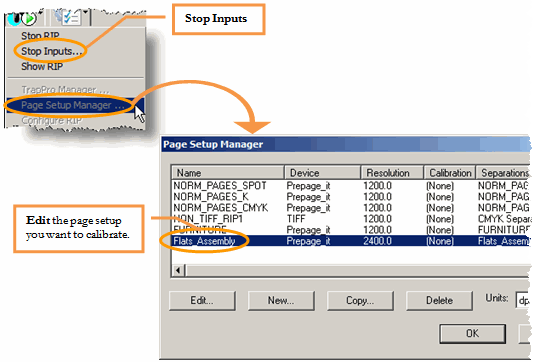Choose Stop Inputs... from the menu

tap(51, 51)
